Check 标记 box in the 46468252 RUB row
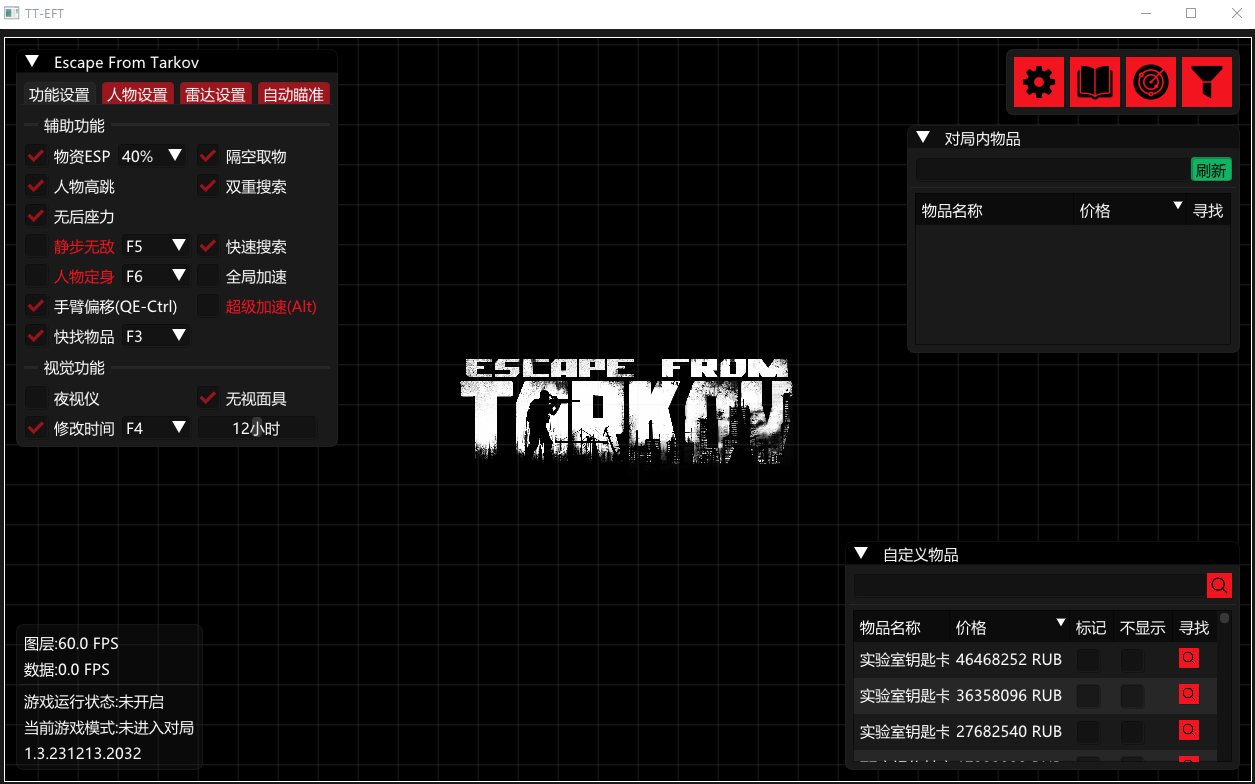The height and width of the screenshot is (784, 1255). pyautogui.click(x=1088, y=659)
